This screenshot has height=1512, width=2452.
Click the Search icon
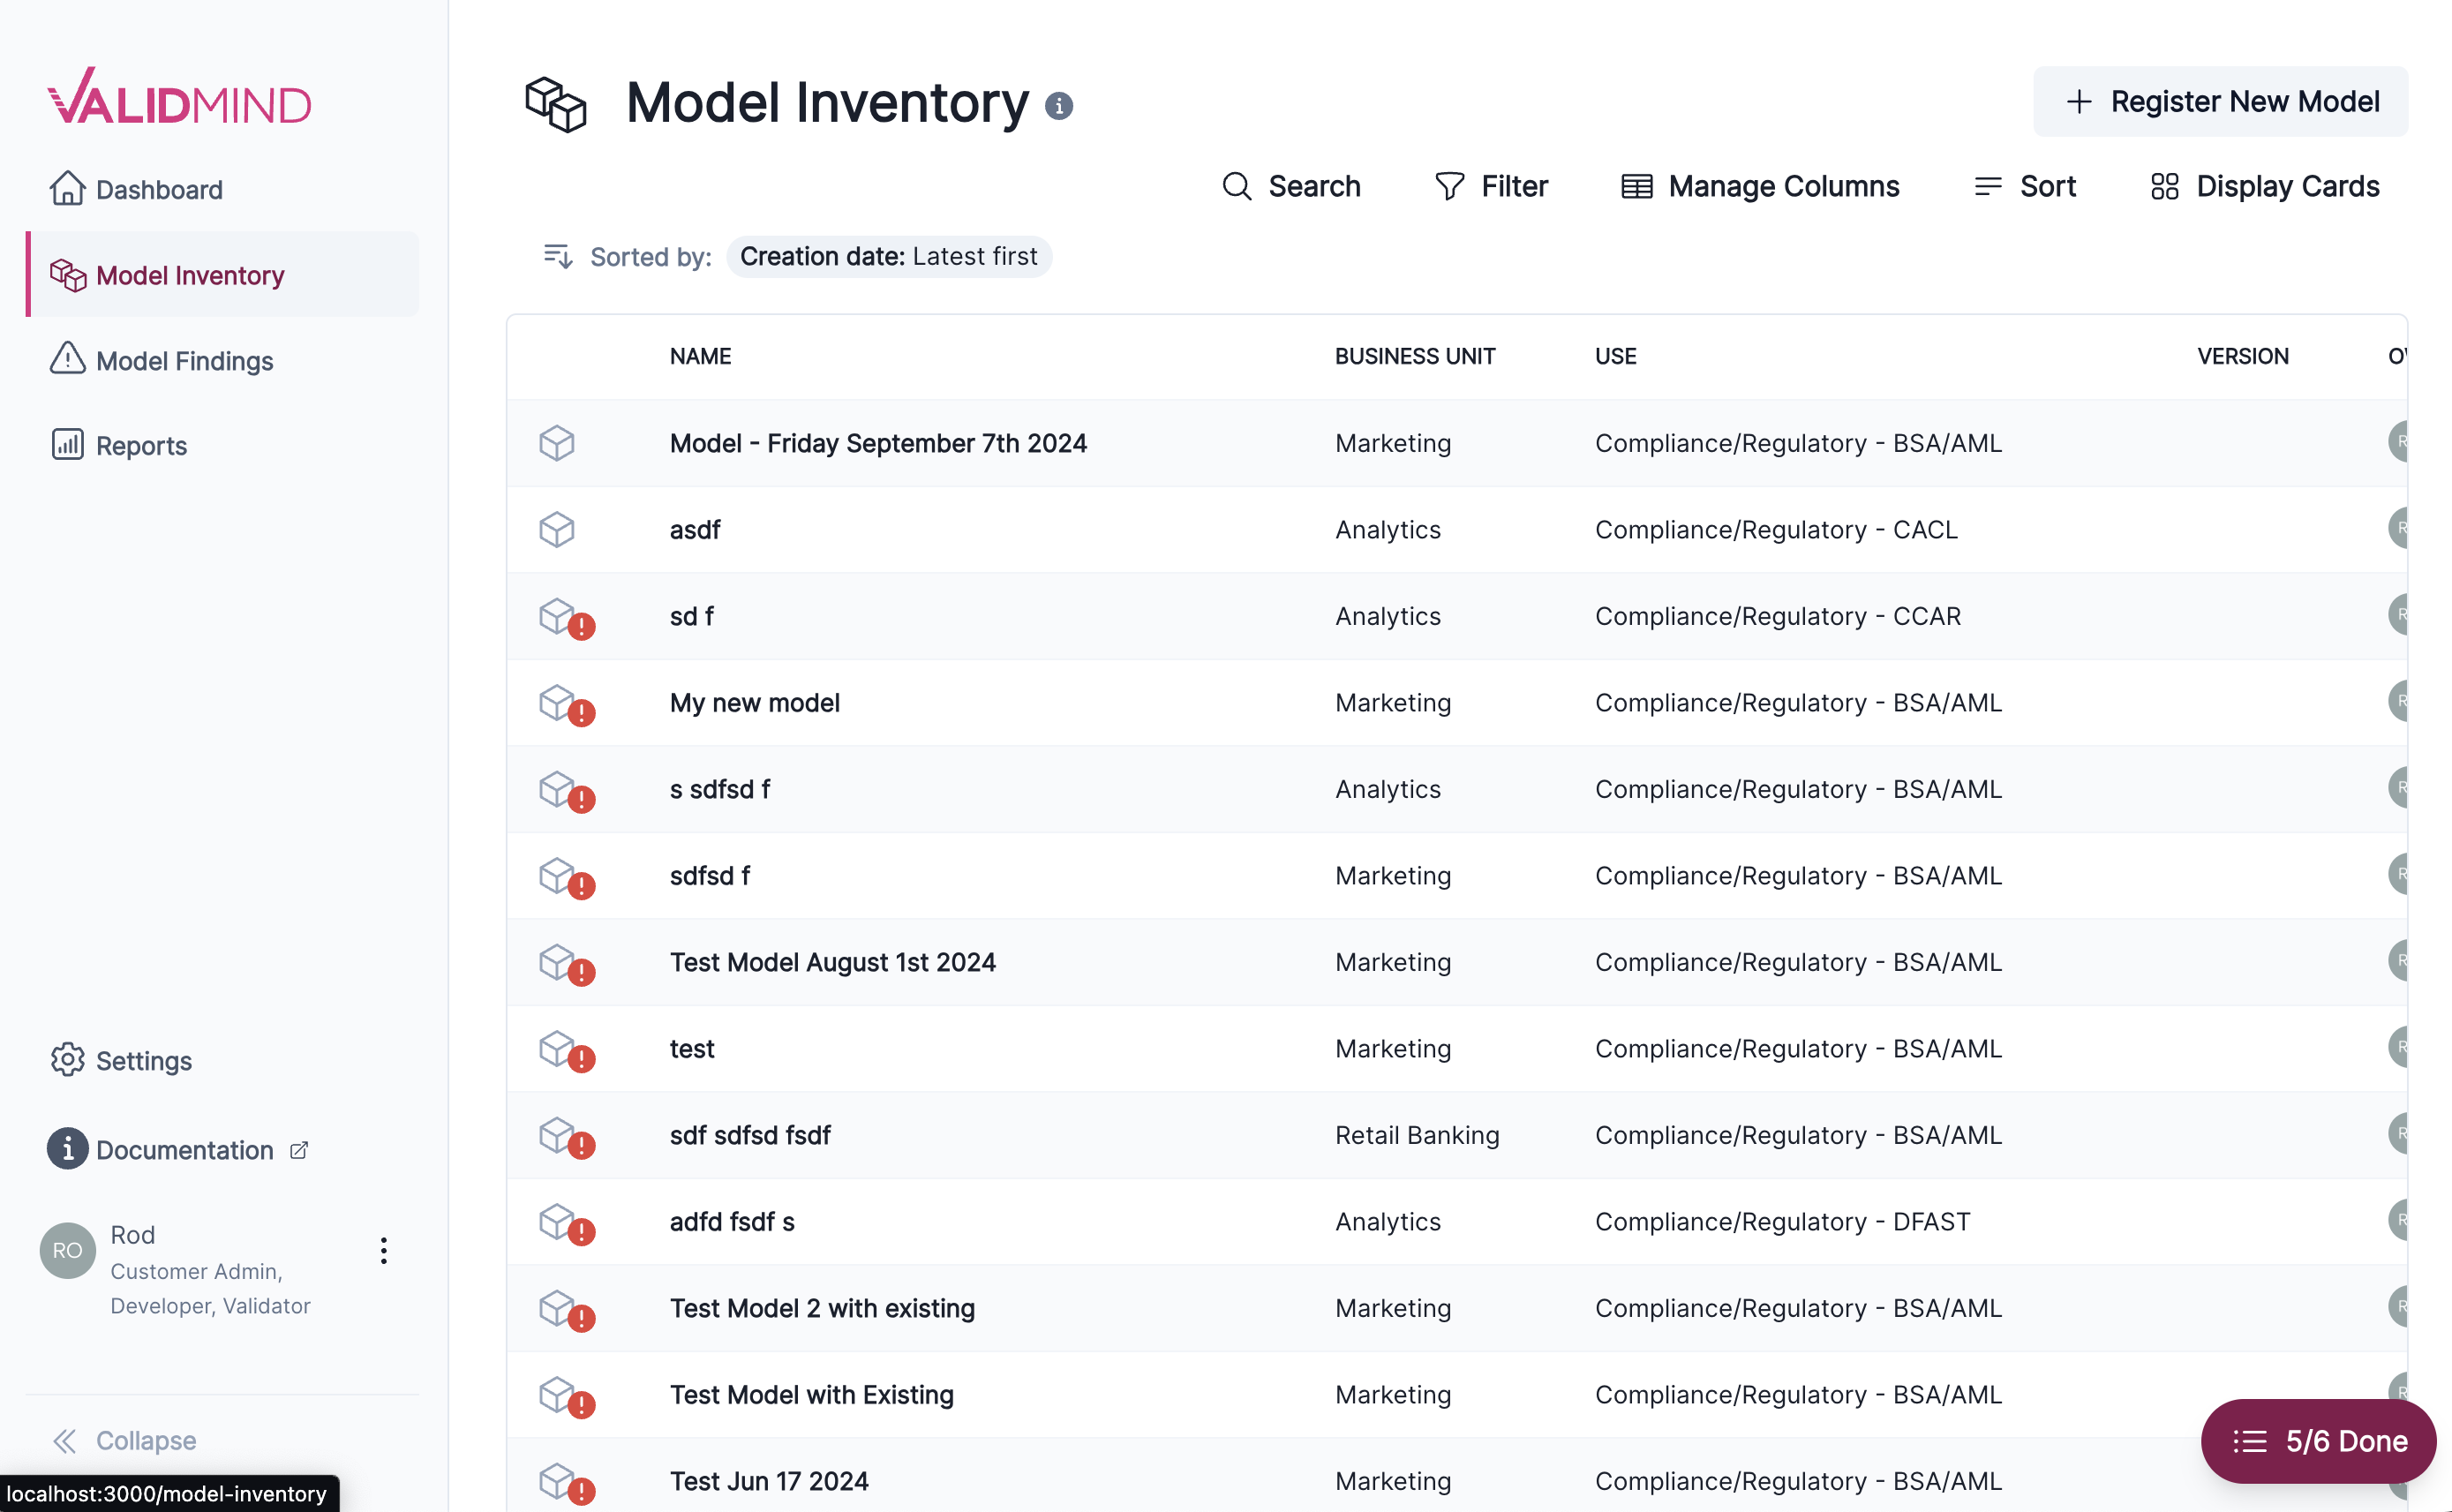pos(1237,186)
